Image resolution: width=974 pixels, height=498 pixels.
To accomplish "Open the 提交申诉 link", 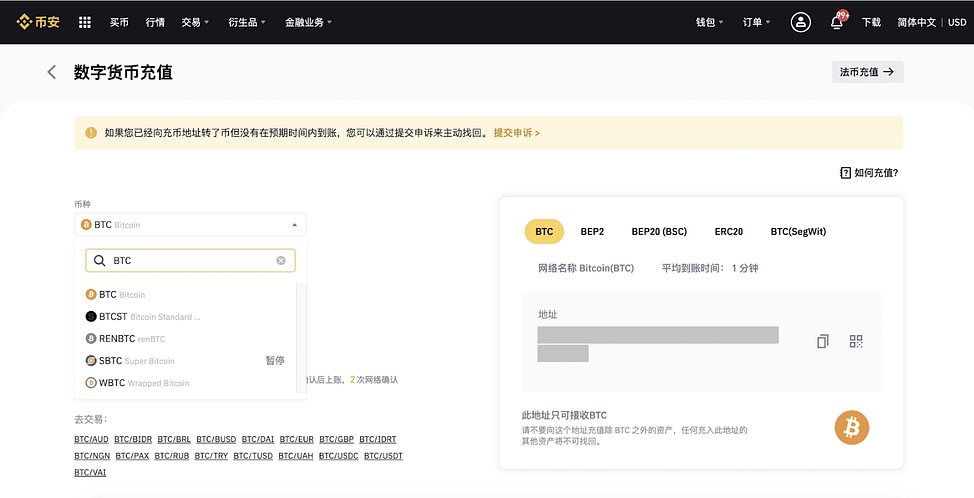I will (516, 133).
